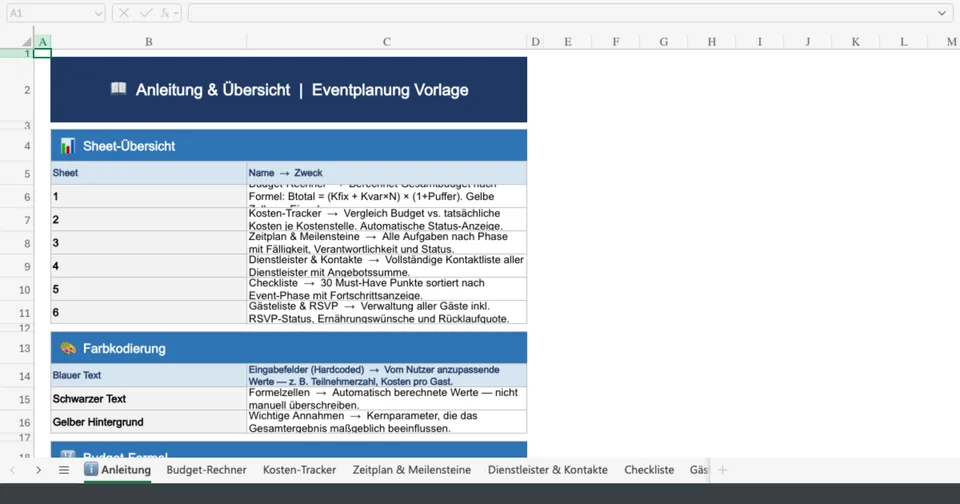Select row 2 header
The width and height of the screenshot is (960, 504).
tap(17, 90)
